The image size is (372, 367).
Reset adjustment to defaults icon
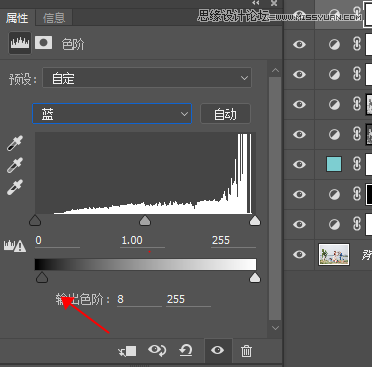tap(186, 351)
